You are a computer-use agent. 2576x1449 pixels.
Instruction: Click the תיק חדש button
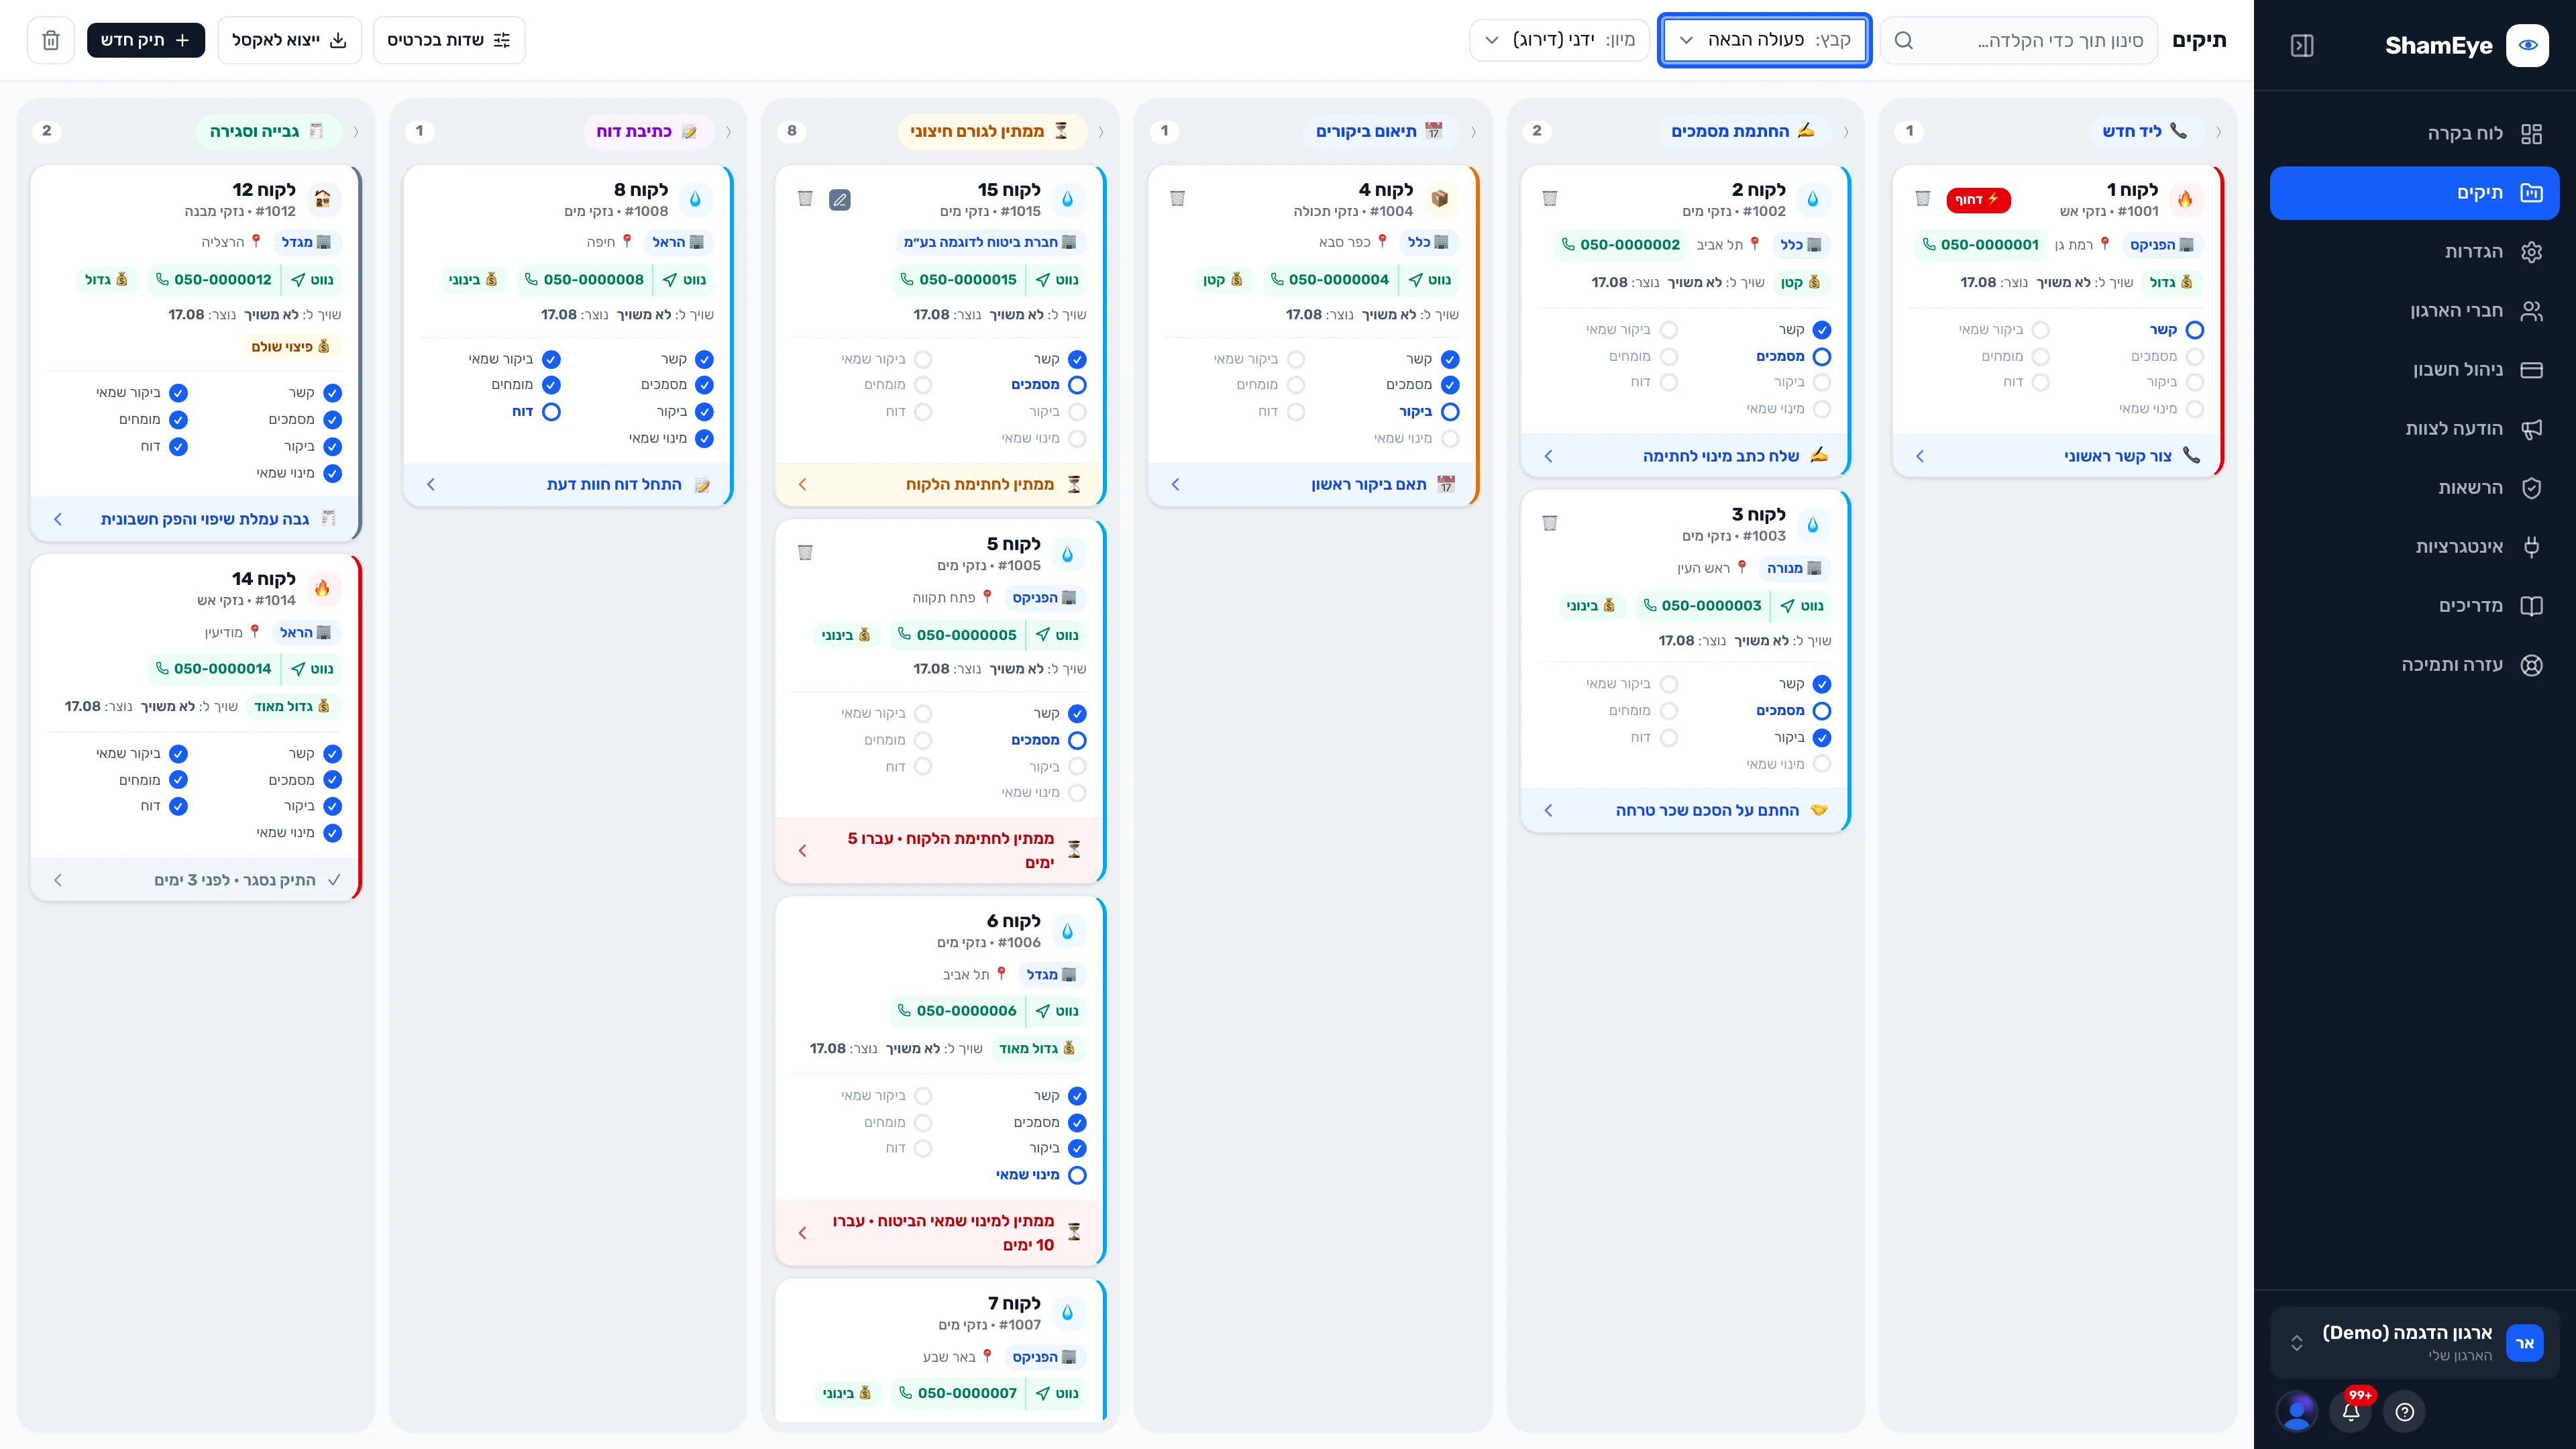[146, 40]
